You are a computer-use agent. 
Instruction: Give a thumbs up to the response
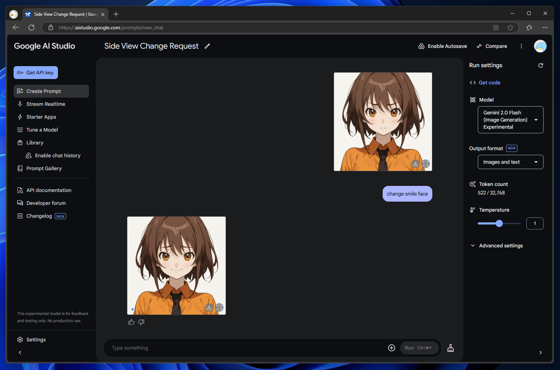click(131, 322)
